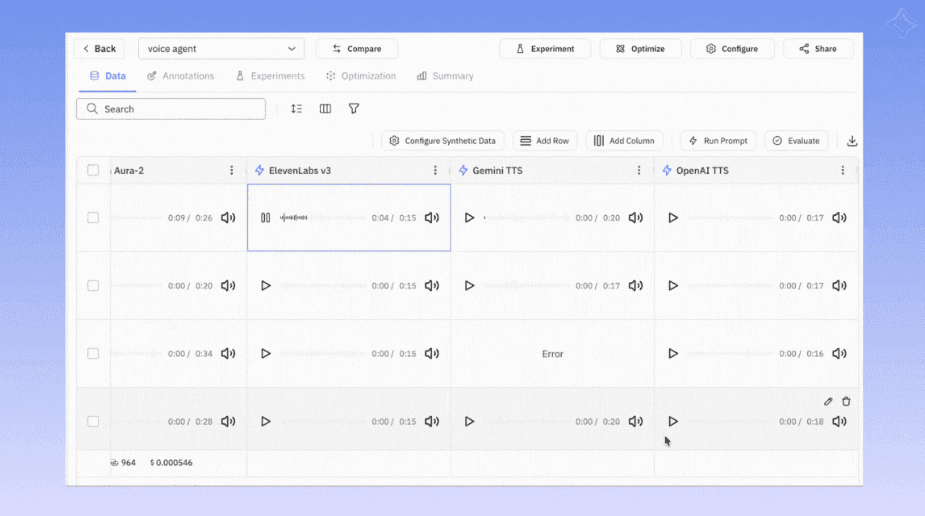Play OpenAI TTS audio in first row
Viewport: 925px width, 516px height.
coord(673,218)
